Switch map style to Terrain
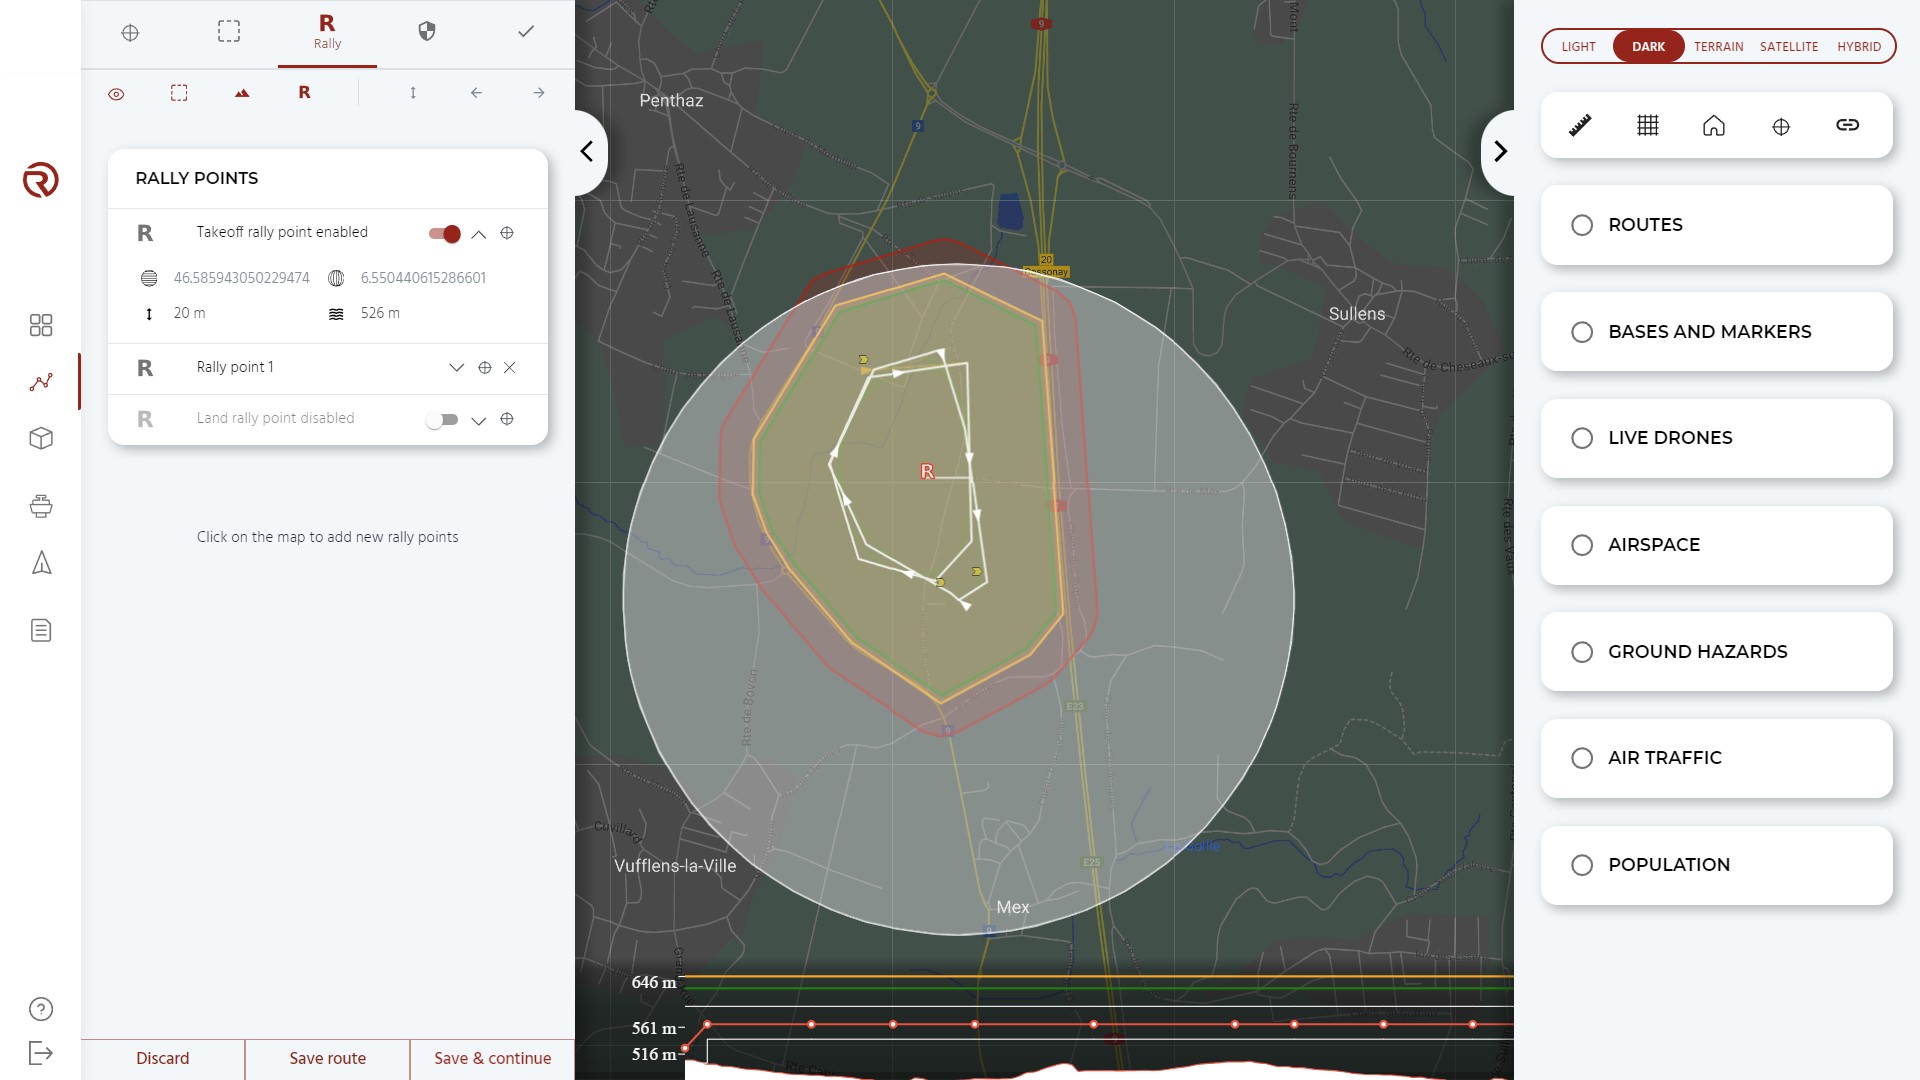Image resolution: width=1920 pixels, height=1080 pixels. tap(1718, 47)
